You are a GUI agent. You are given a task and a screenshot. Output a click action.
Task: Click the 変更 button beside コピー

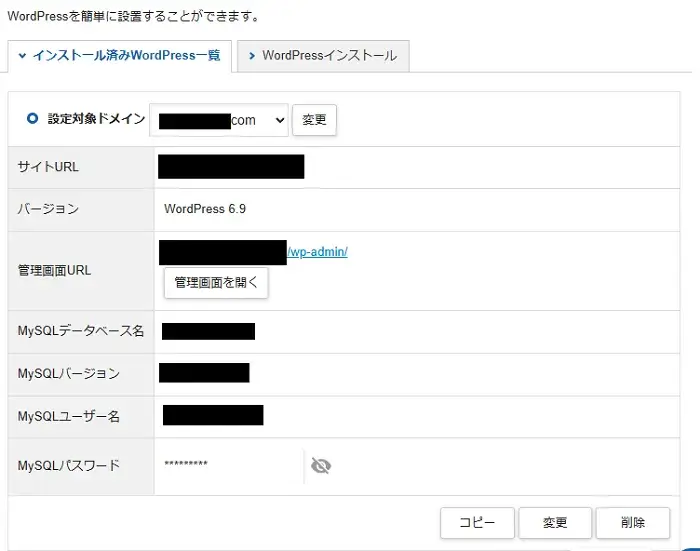coord(555,522)
